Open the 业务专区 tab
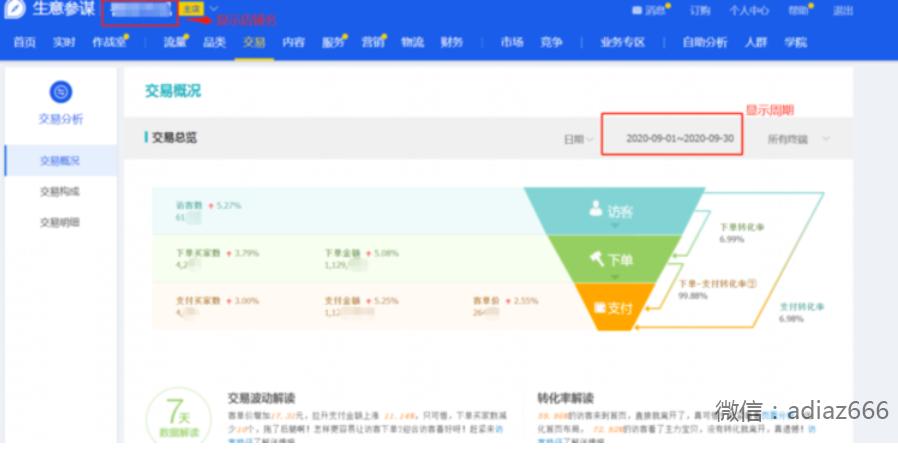898x457 pixels. point(623,42)
